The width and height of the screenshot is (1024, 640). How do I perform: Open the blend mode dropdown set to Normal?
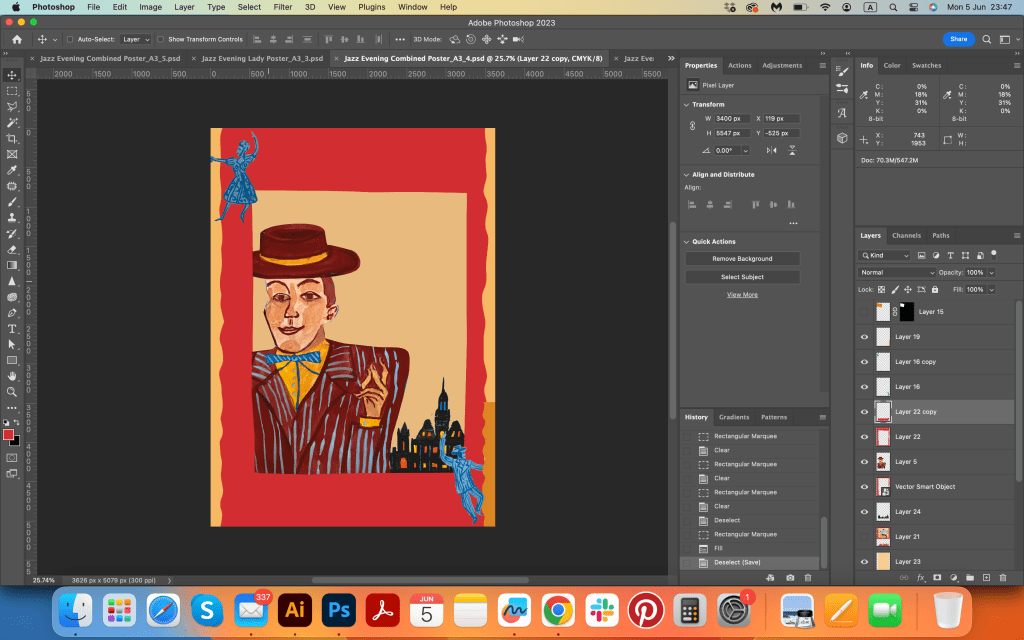(897, 272)
